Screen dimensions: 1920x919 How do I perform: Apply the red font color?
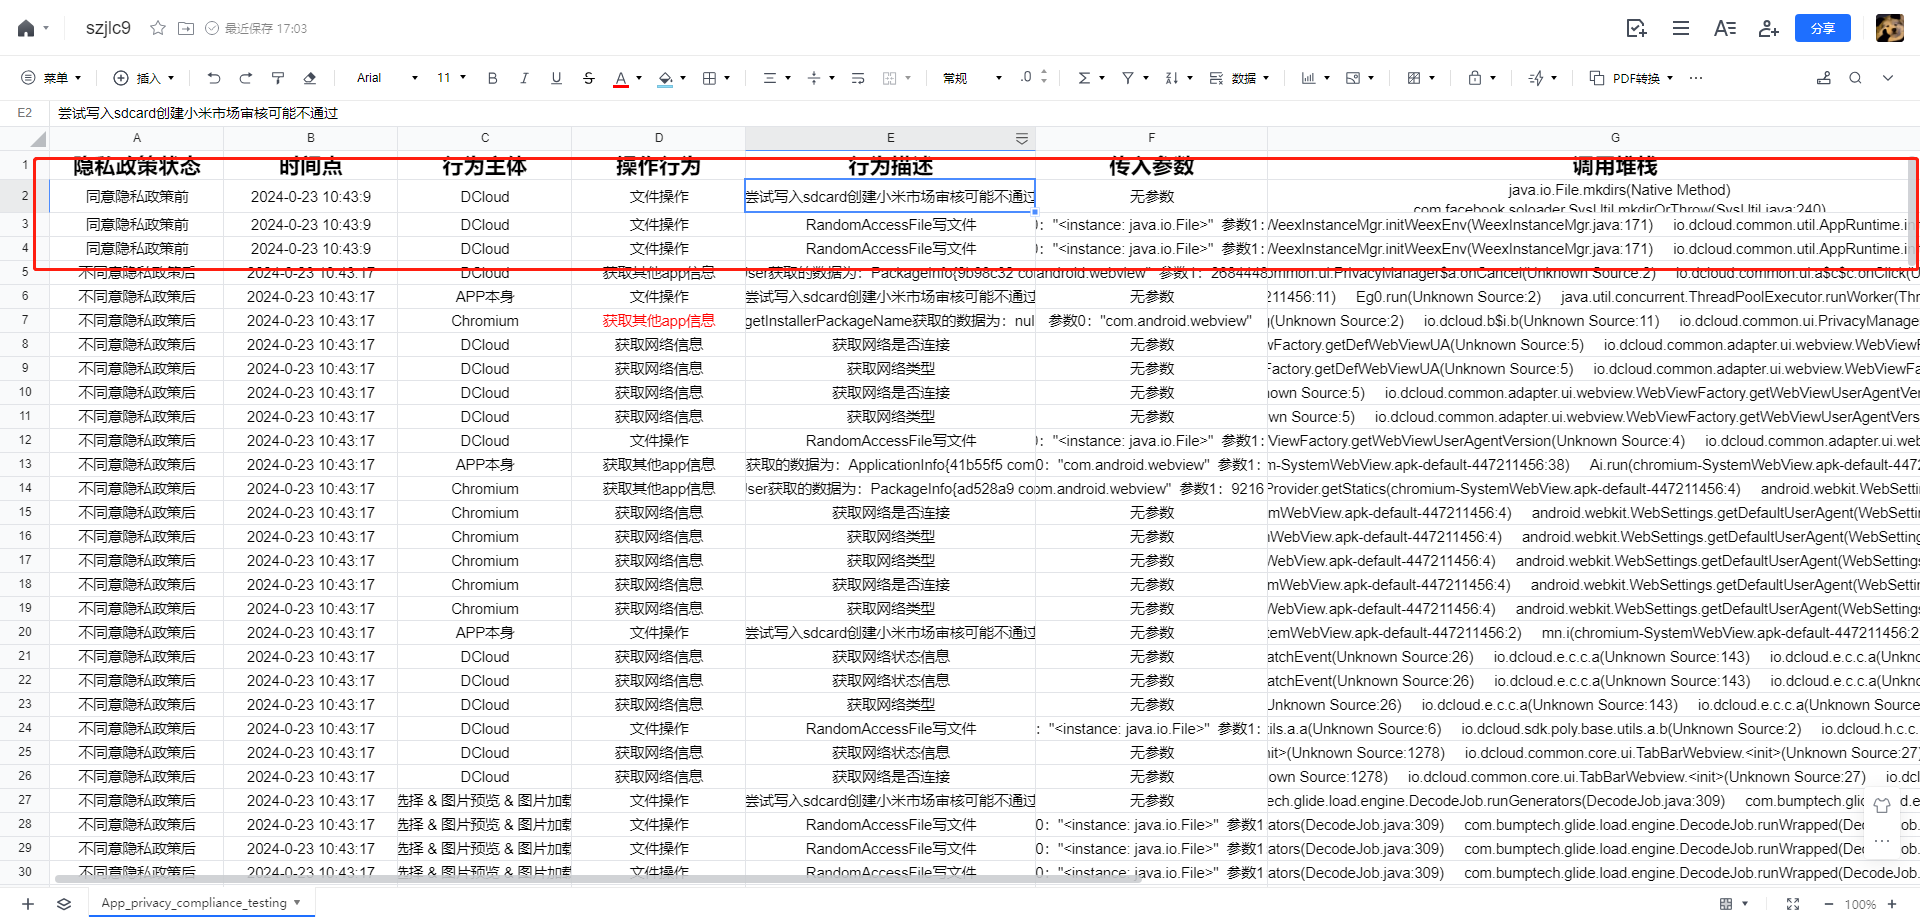click(x=621, y=78)
